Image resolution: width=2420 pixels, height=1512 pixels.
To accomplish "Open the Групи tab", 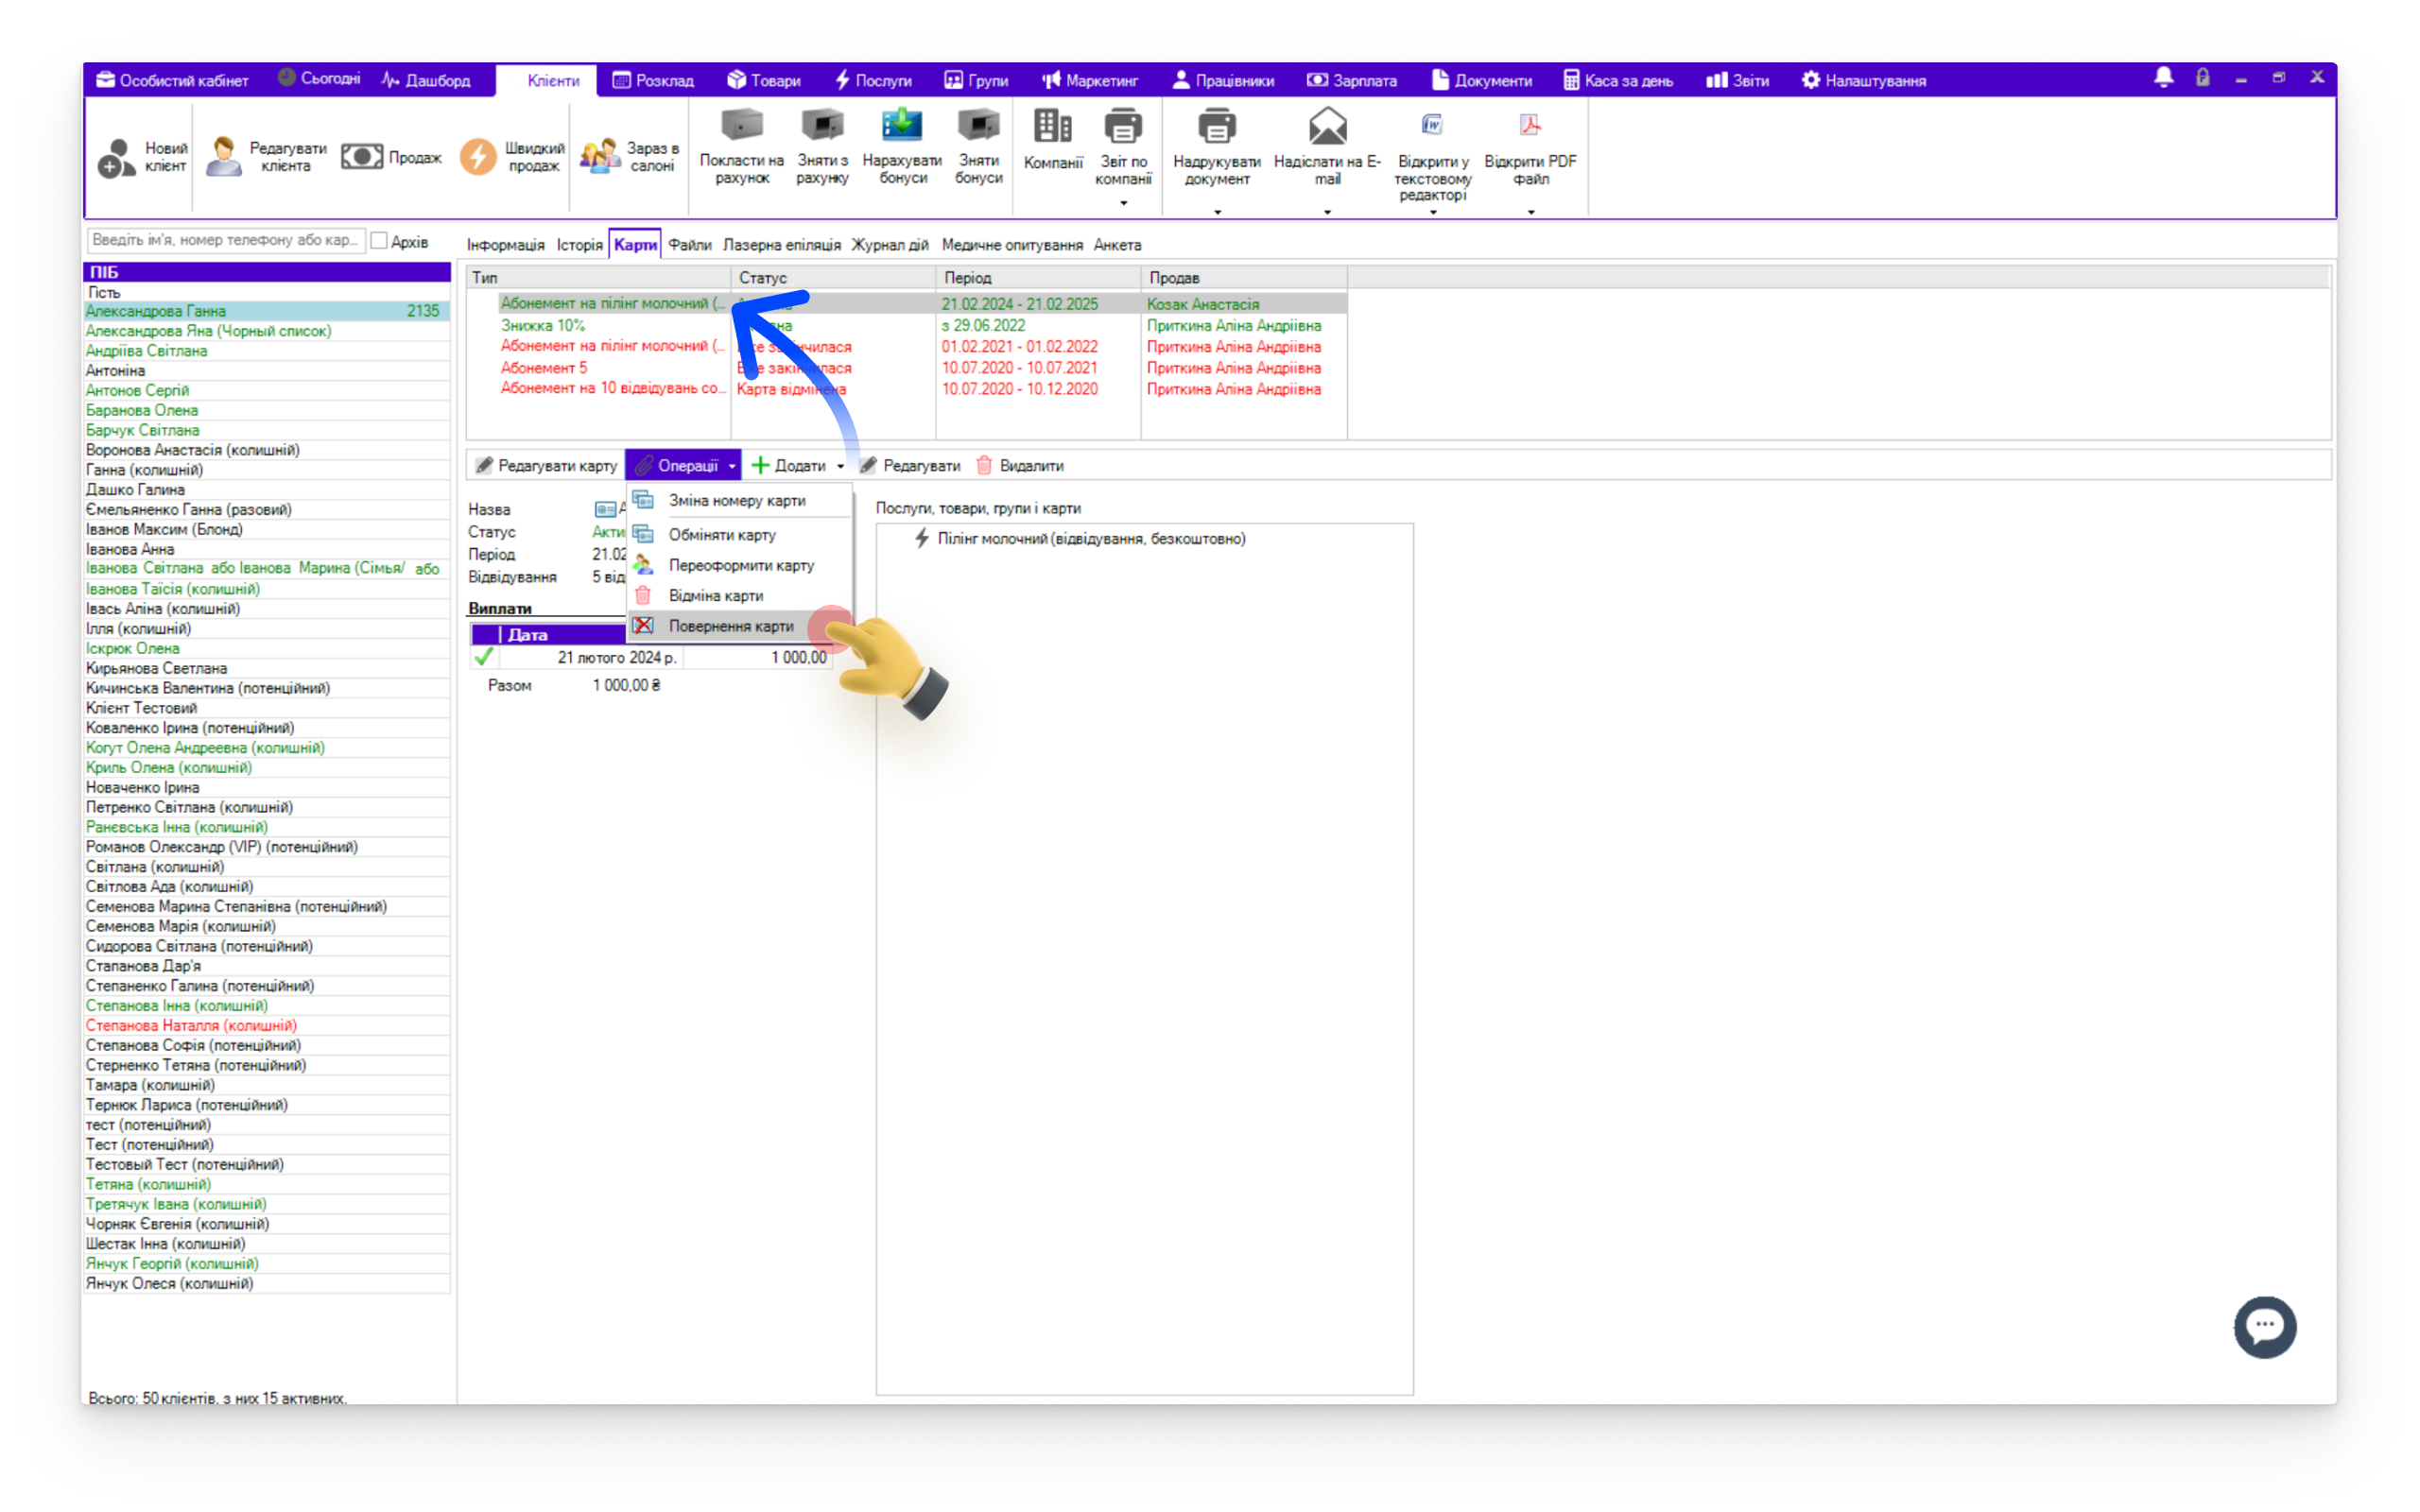I will point(976,80).
